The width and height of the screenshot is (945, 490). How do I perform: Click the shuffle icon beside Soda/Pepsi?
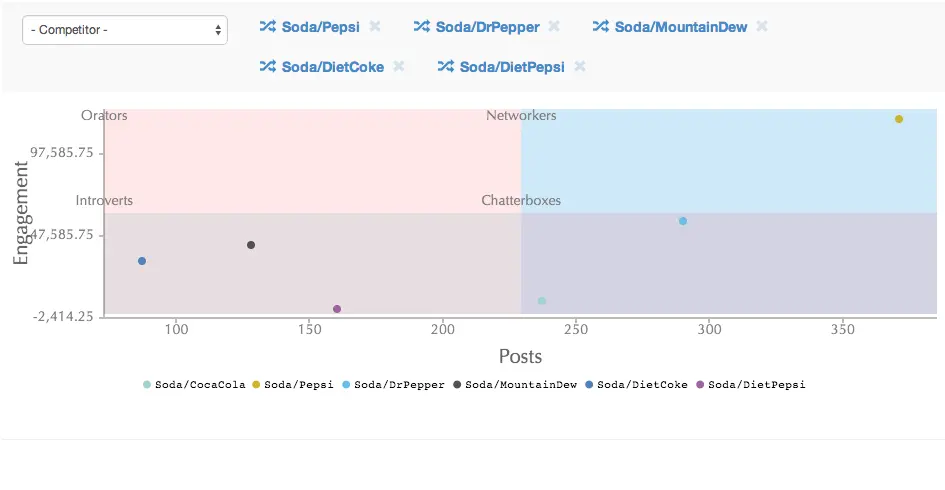(267, 27)
